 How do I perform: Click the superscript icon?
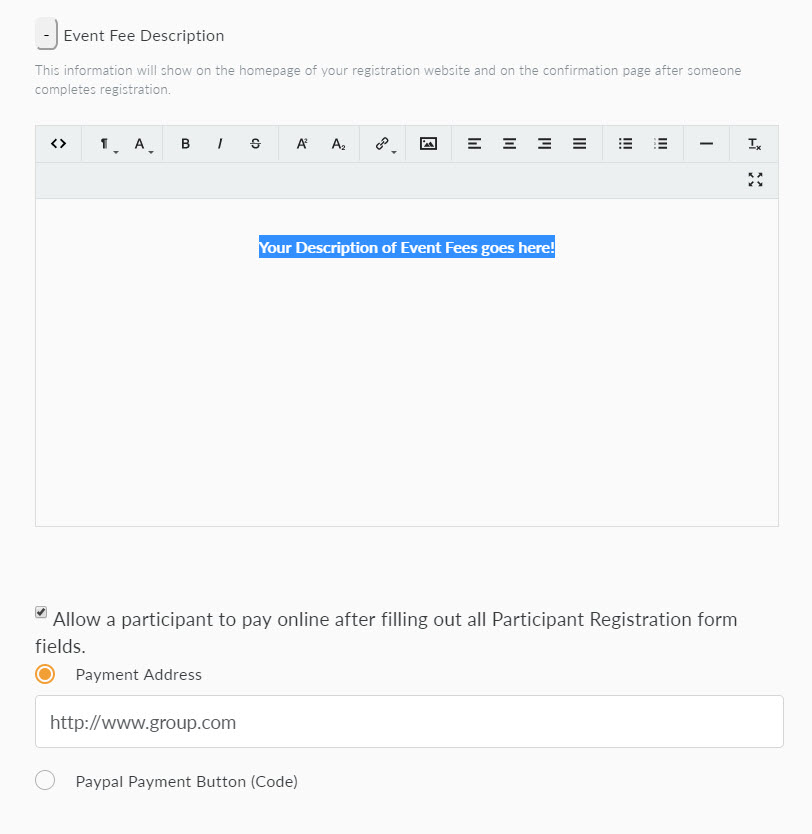coord(302,144)
